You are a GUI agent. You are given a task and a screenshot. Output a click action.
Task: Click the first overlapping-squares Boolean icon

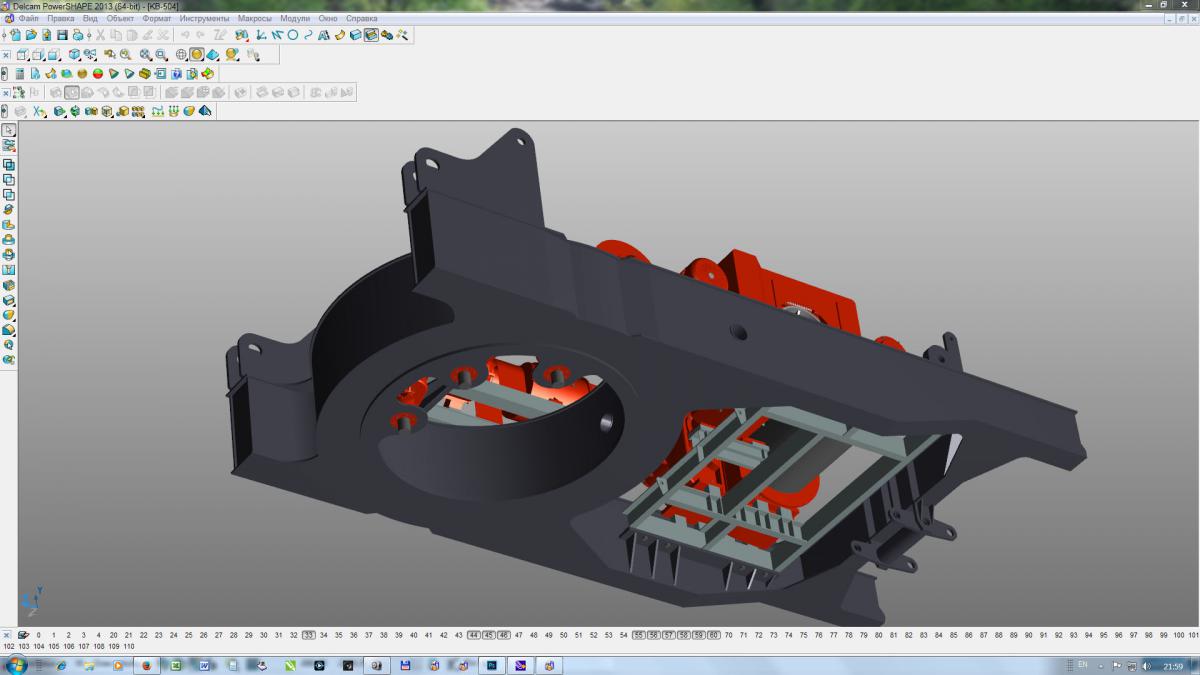(x=9, y=164)
